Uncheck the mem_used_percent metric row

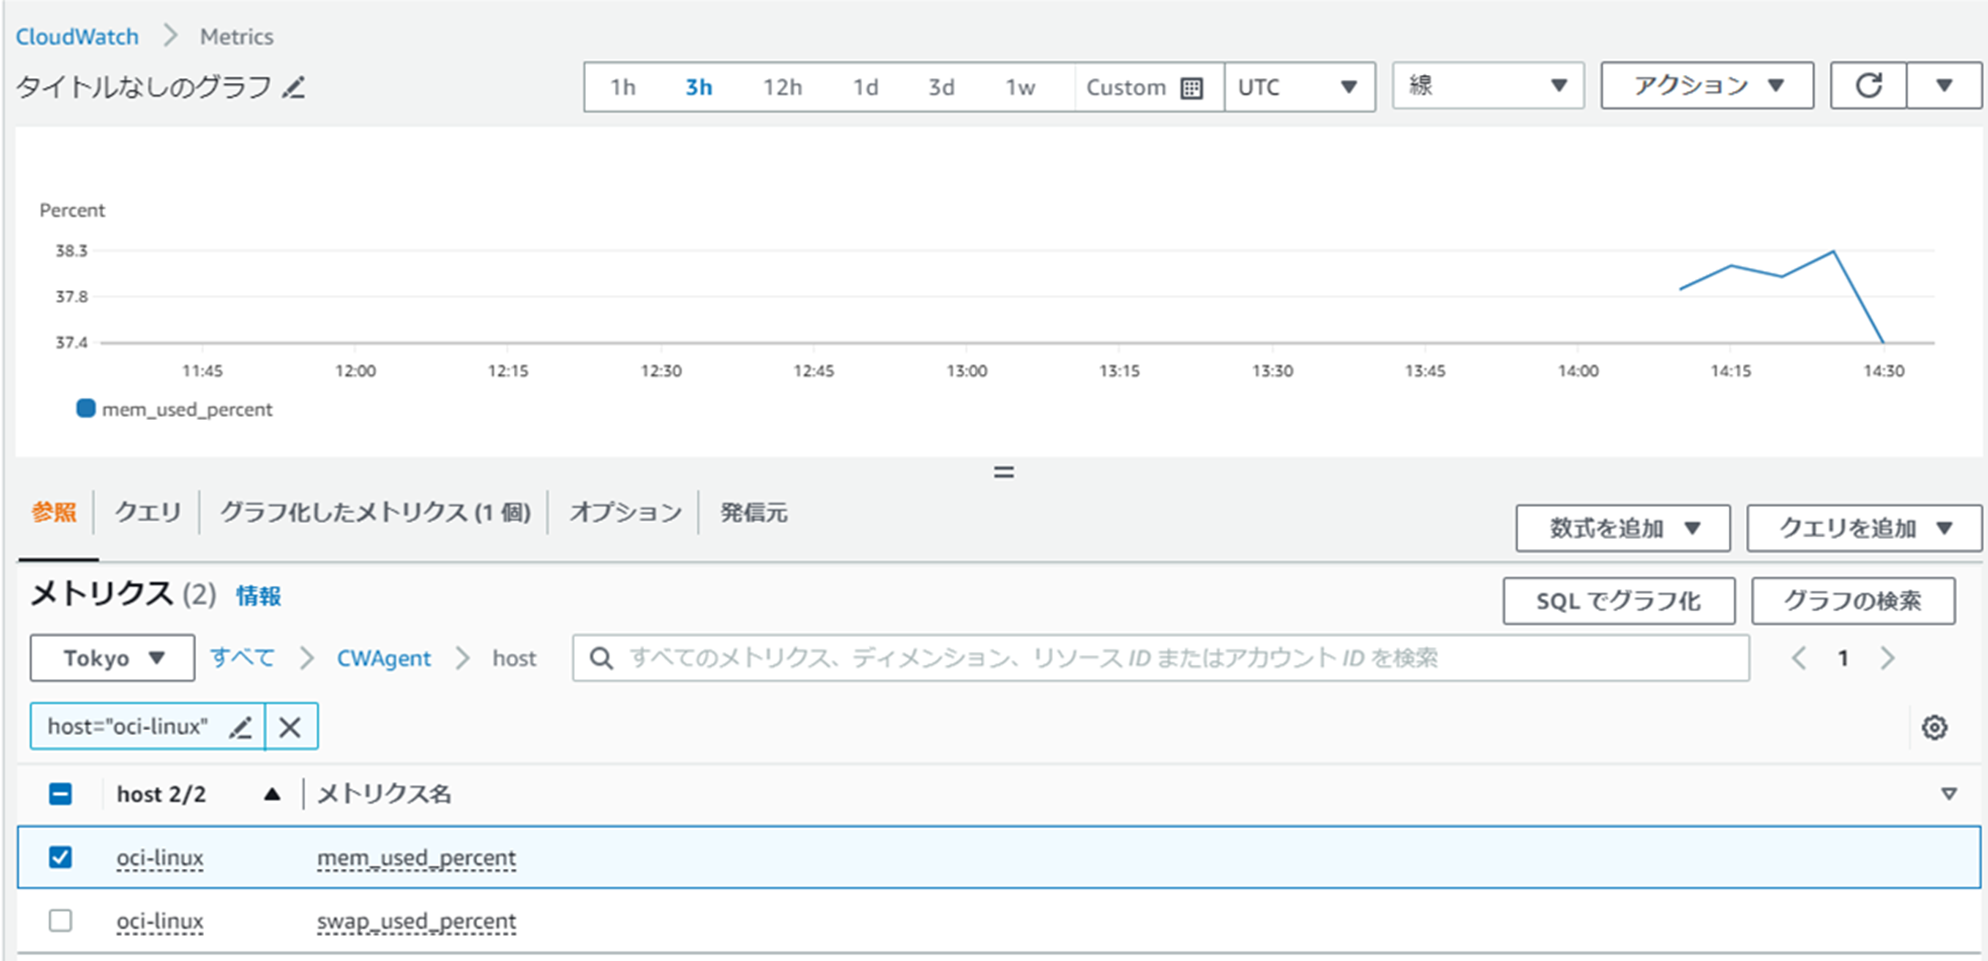pyautogui.click(x=60, y=857)
